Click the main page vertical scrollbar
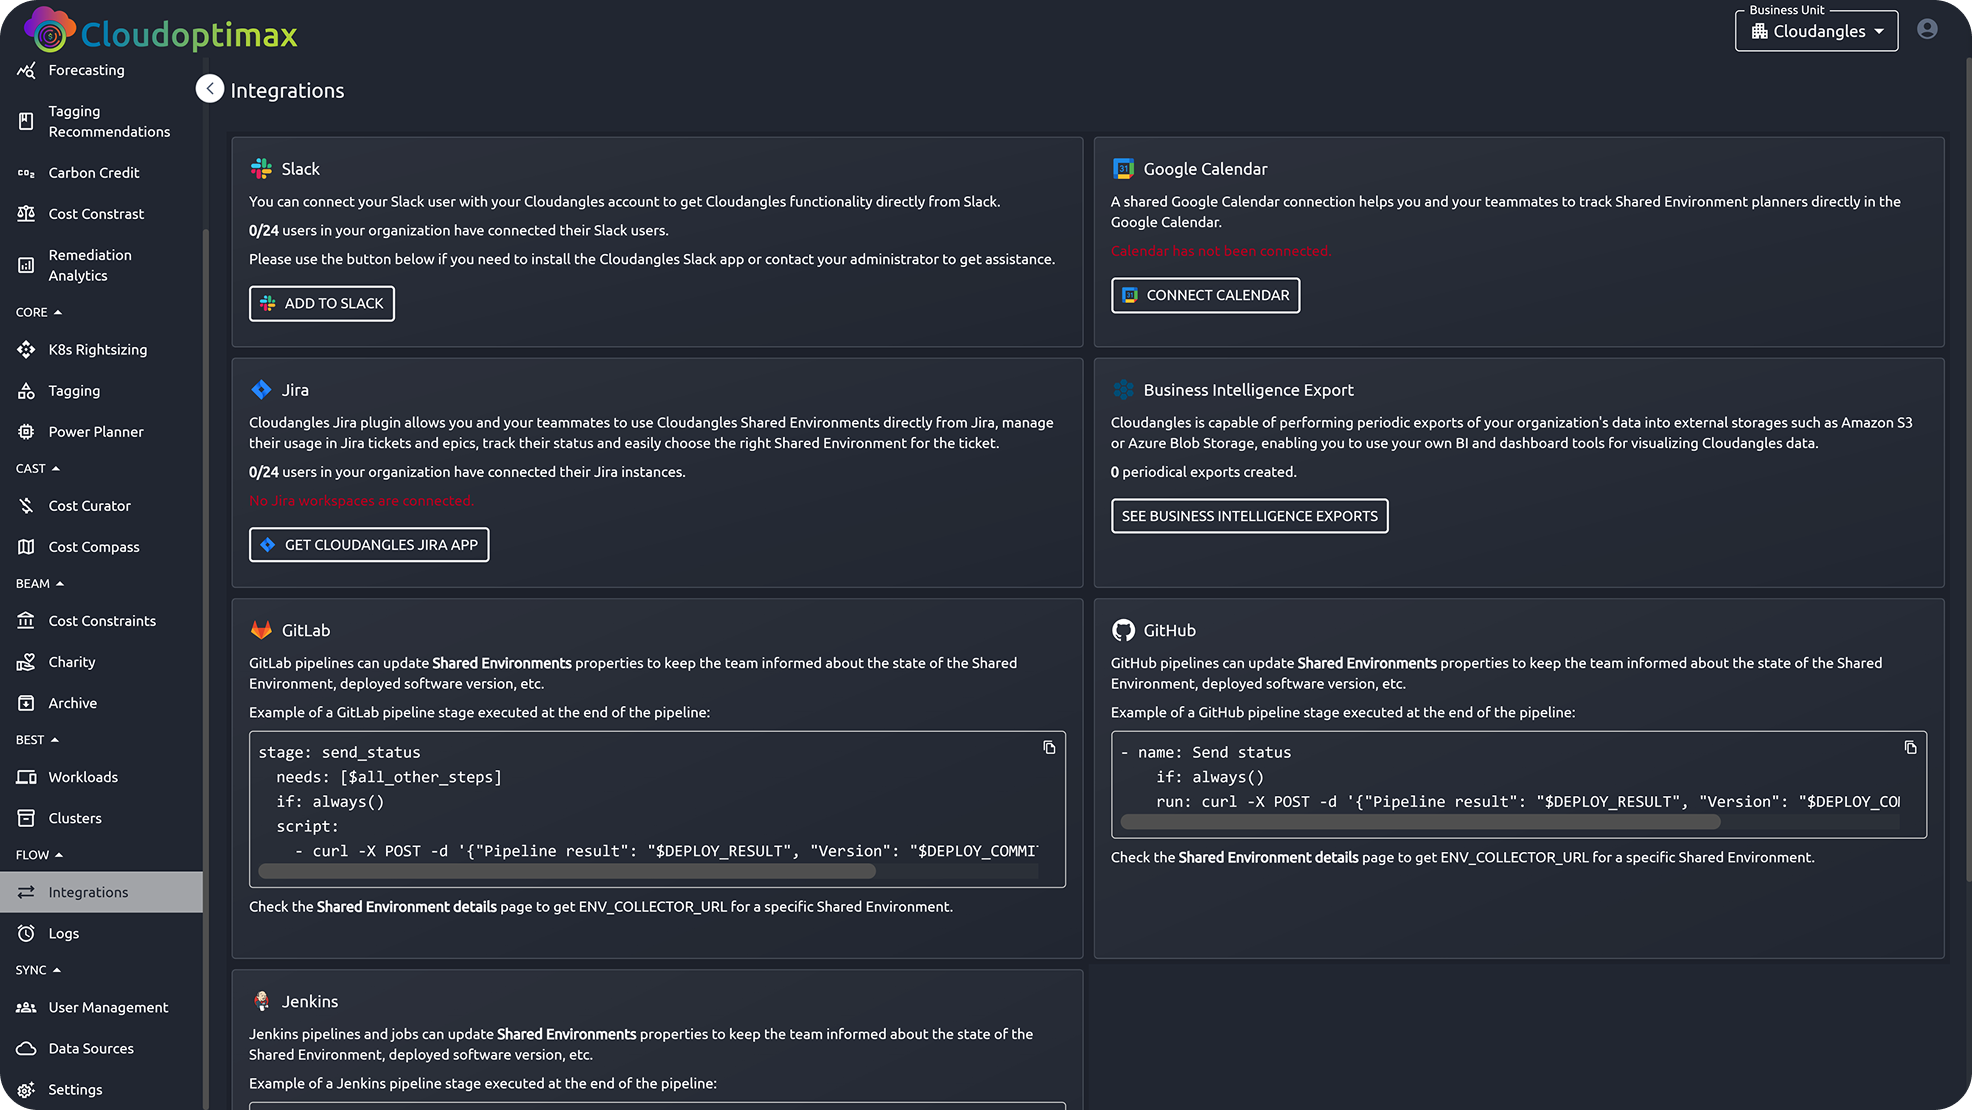This screenshot has width=1972, height=1110. (x=1967, y=470)
